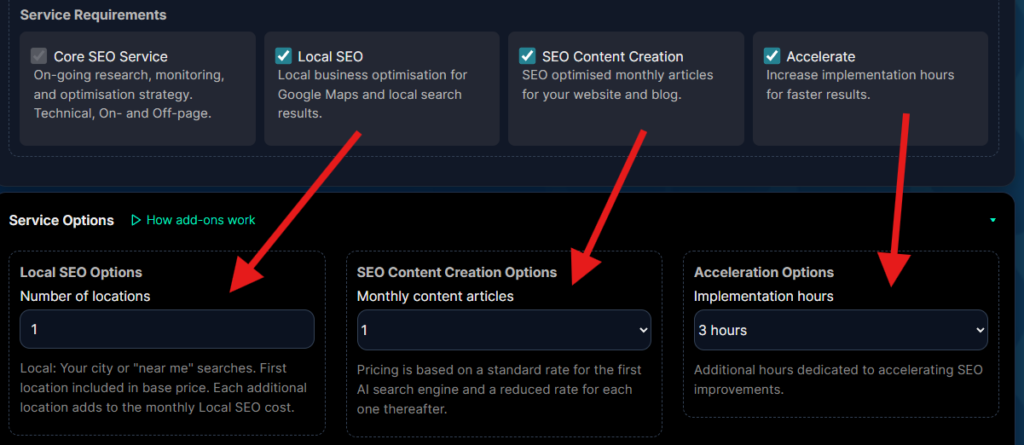1024x445 pixels.
Task: Click the Acceleration Options heading
Action: pyautogui.click(x=764, y=272)
